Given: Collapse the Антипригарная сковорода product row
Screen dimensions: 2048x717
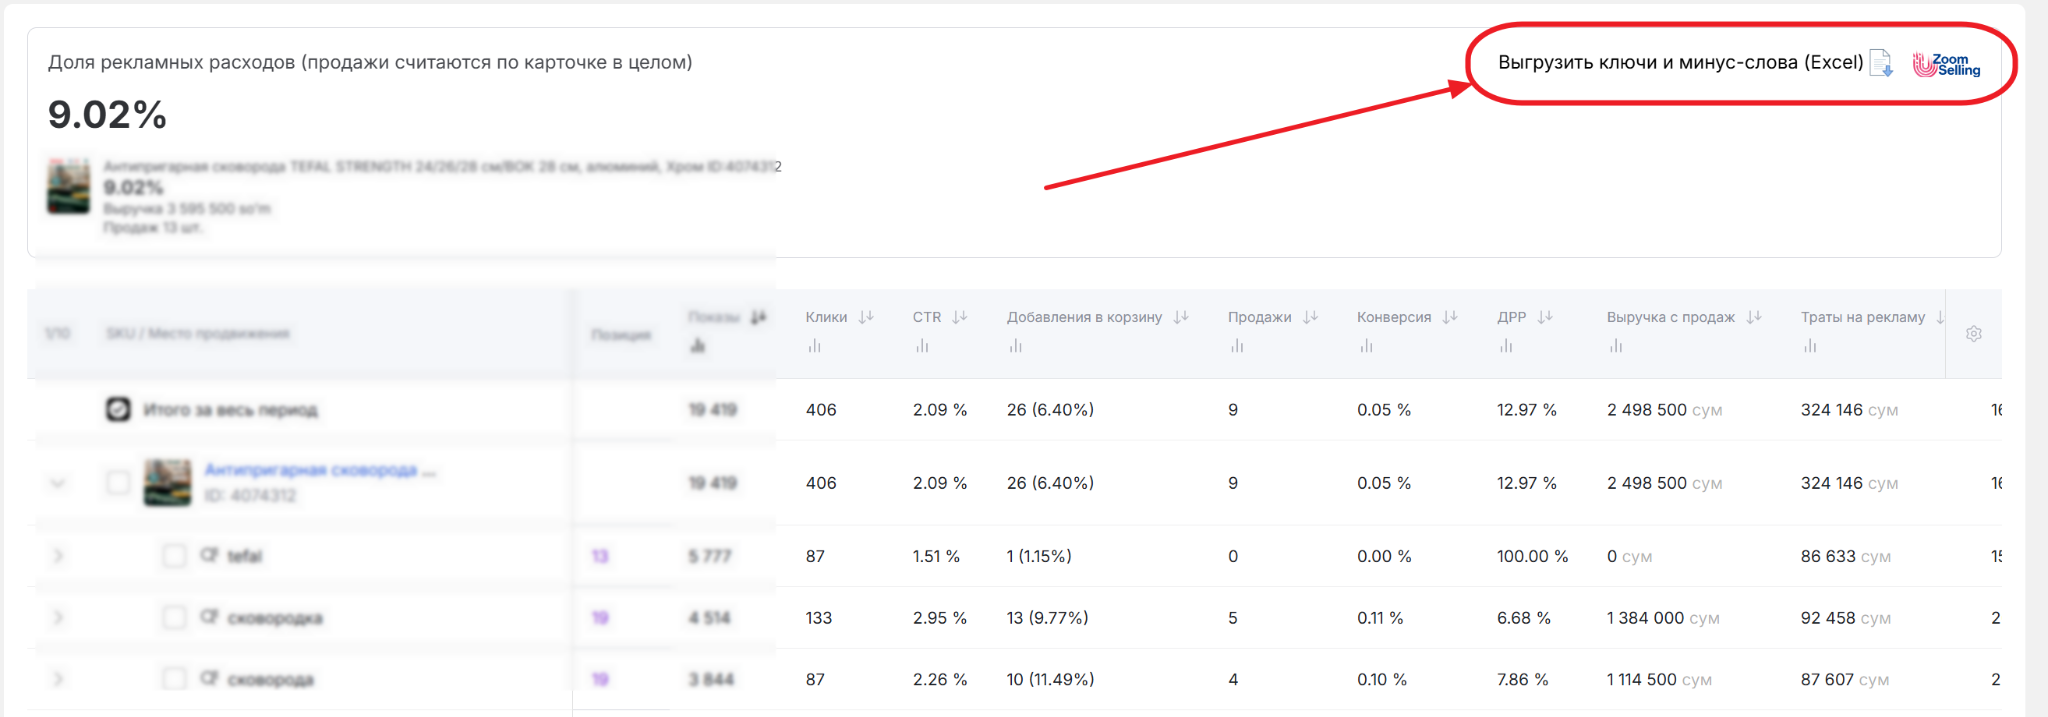Looking at the screenshot, I should click(58, 483).
